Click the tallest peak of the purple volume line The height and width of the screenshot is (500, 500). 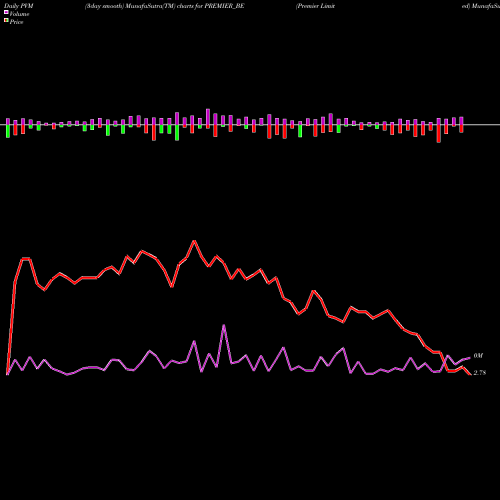(x=224, y=325)
